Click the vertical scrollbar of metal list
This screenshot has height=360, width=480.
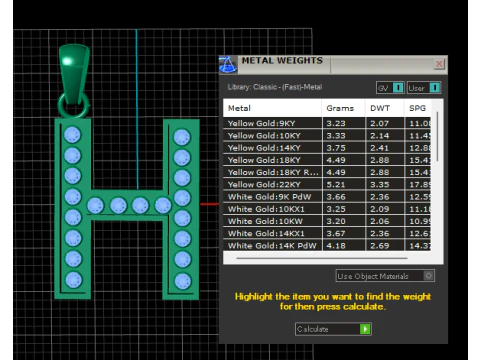click(x=437, y=137)
